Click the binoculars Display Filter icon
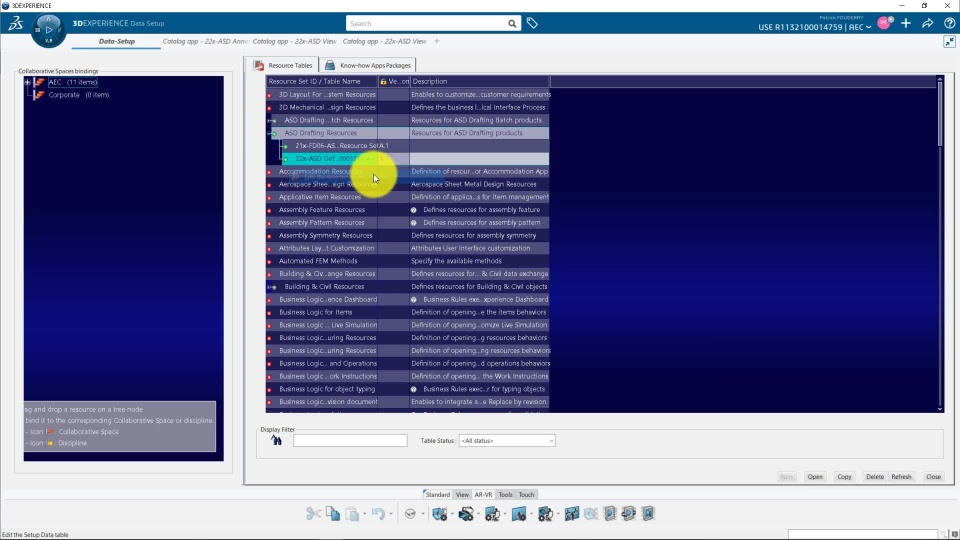960x540 pixels. (276, 440)
